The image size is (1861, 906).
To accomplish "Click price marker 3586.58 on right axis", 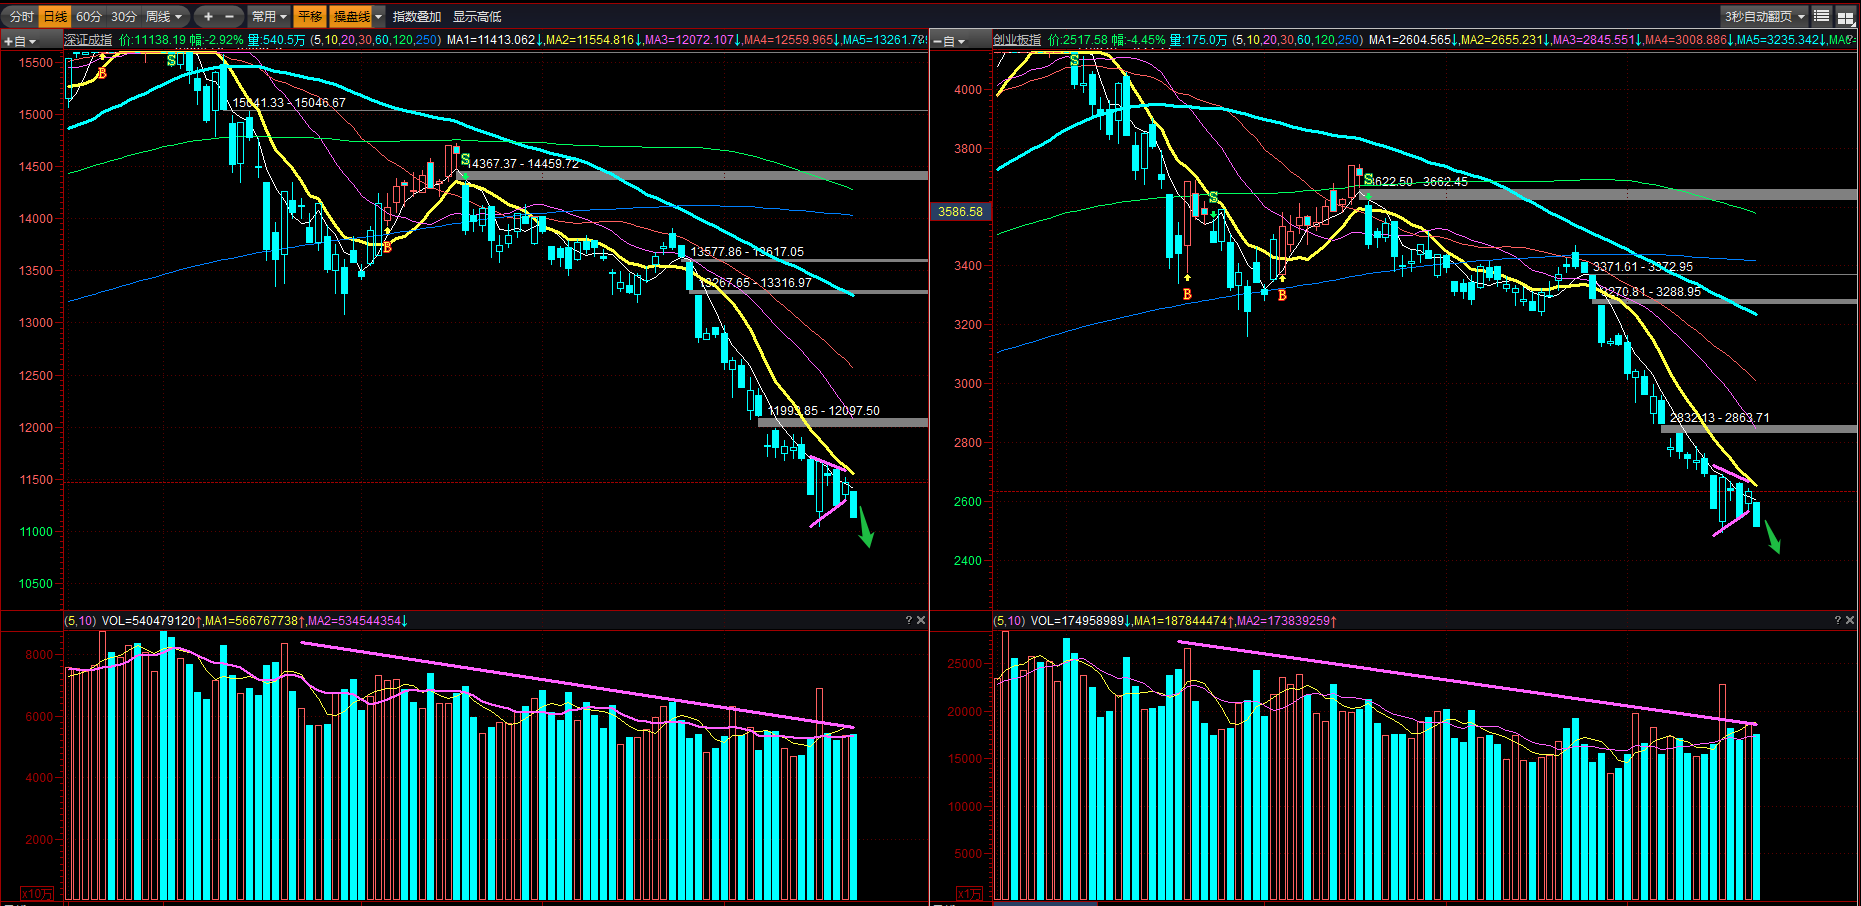I will (960, 212).
